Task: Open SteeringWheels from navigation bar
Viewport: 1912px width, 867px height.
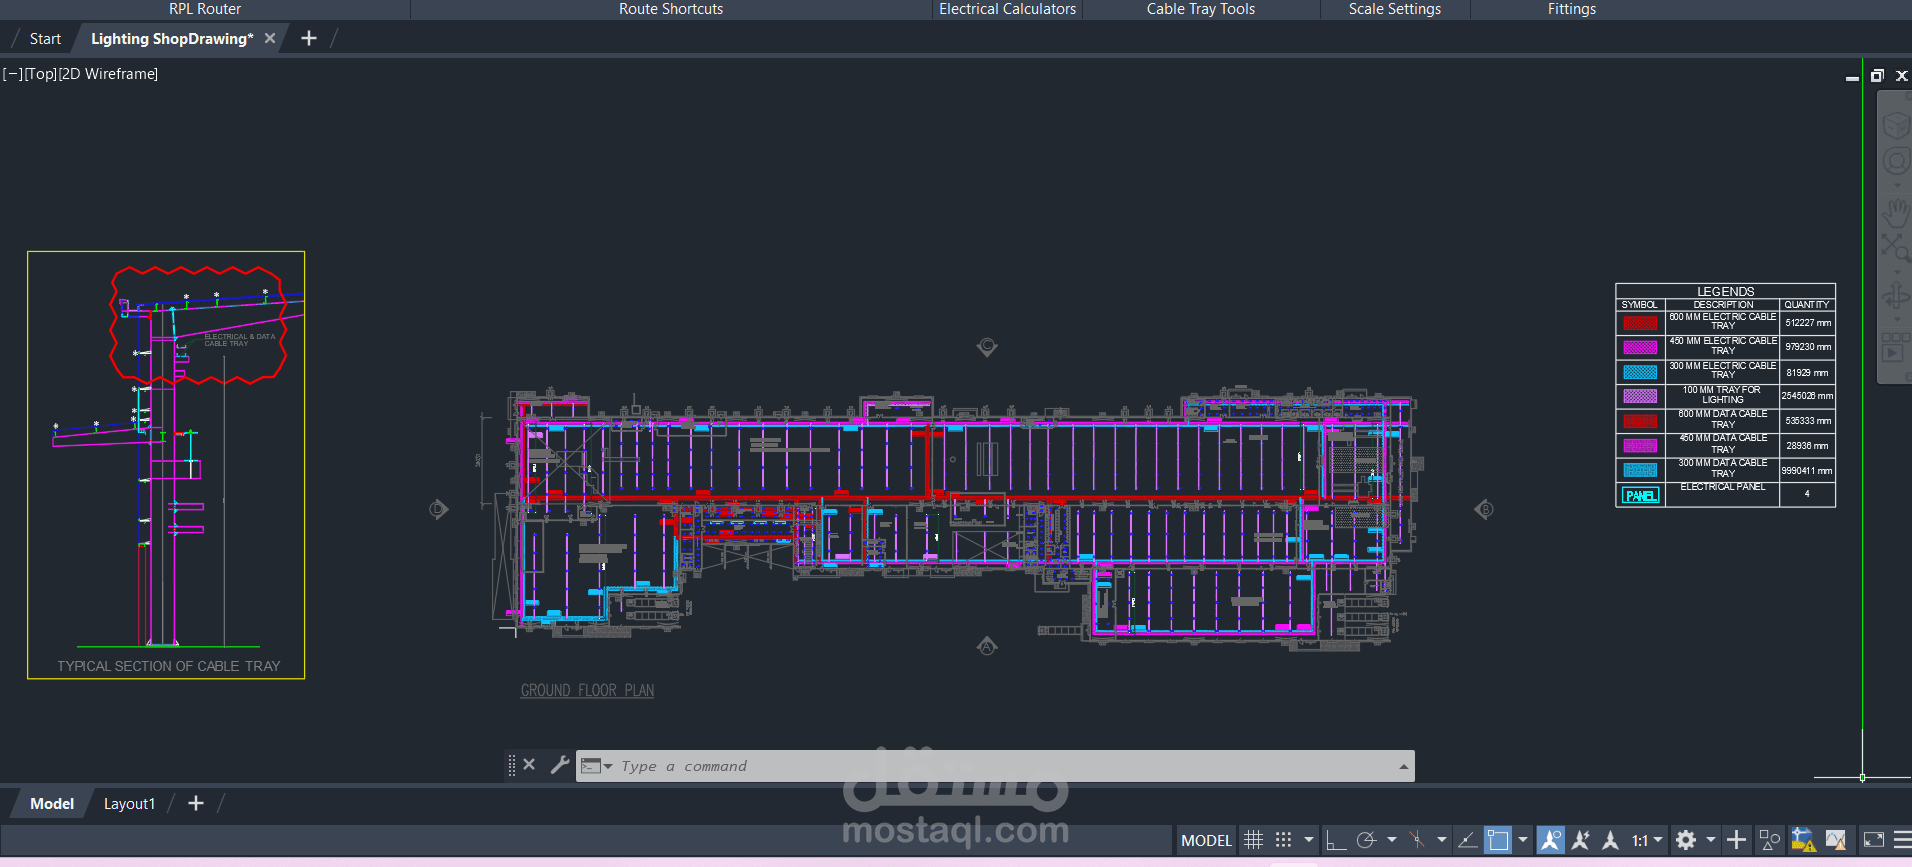Action: click(1897, 162)
